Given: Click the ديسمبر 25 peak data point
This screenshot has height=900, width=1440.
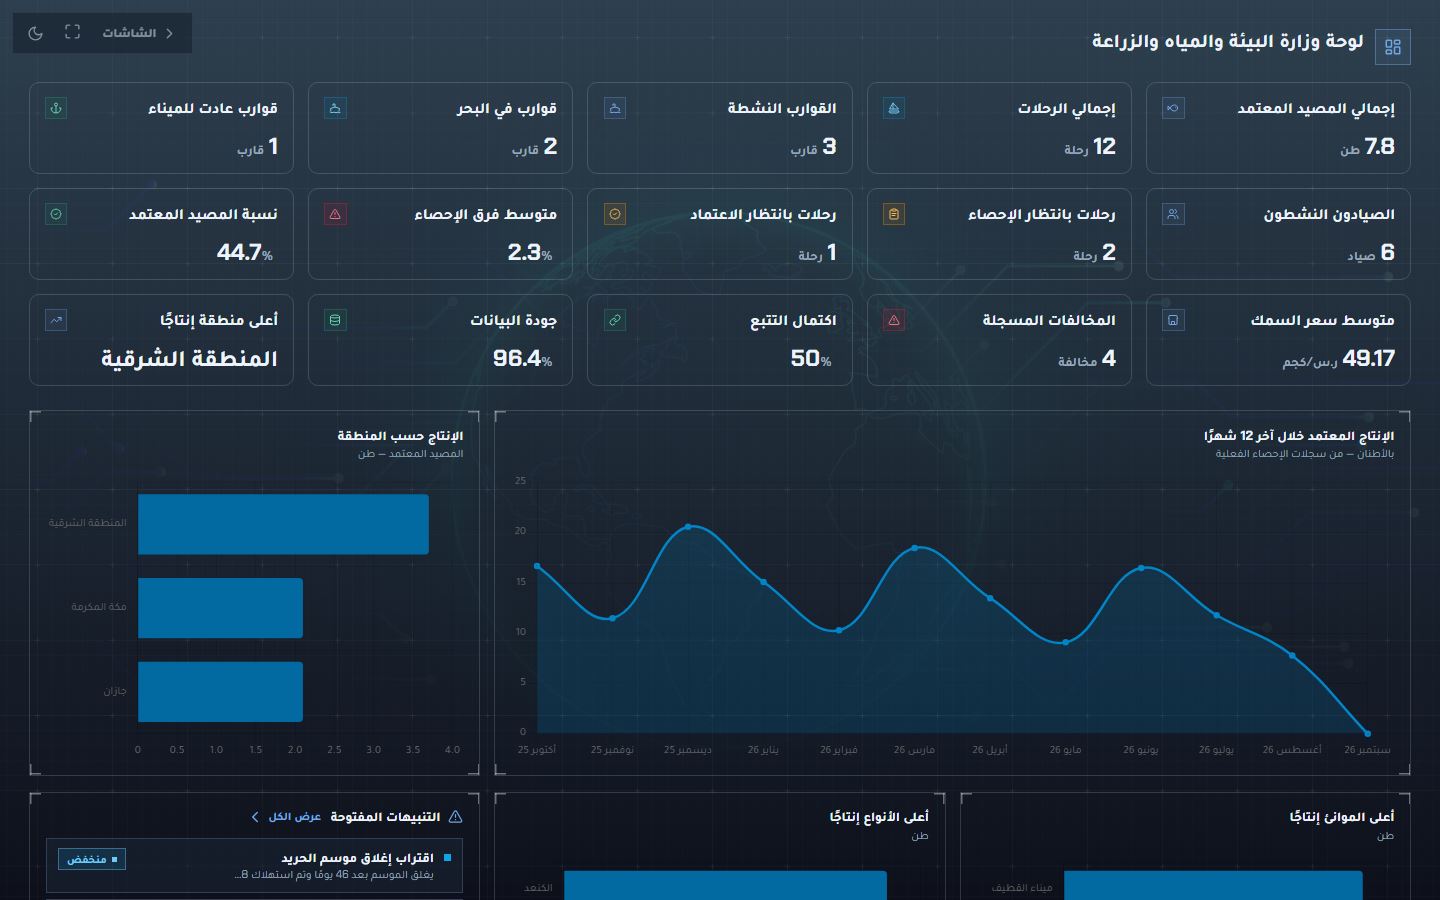Looking at the screenshot, I should click(x=688, y=526).
